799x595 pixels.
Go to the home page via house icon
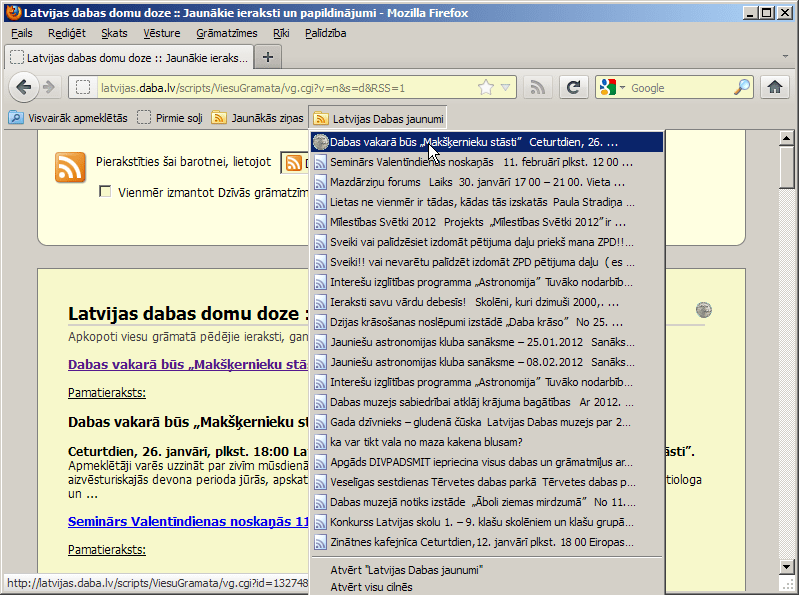[x=775, y=88]
